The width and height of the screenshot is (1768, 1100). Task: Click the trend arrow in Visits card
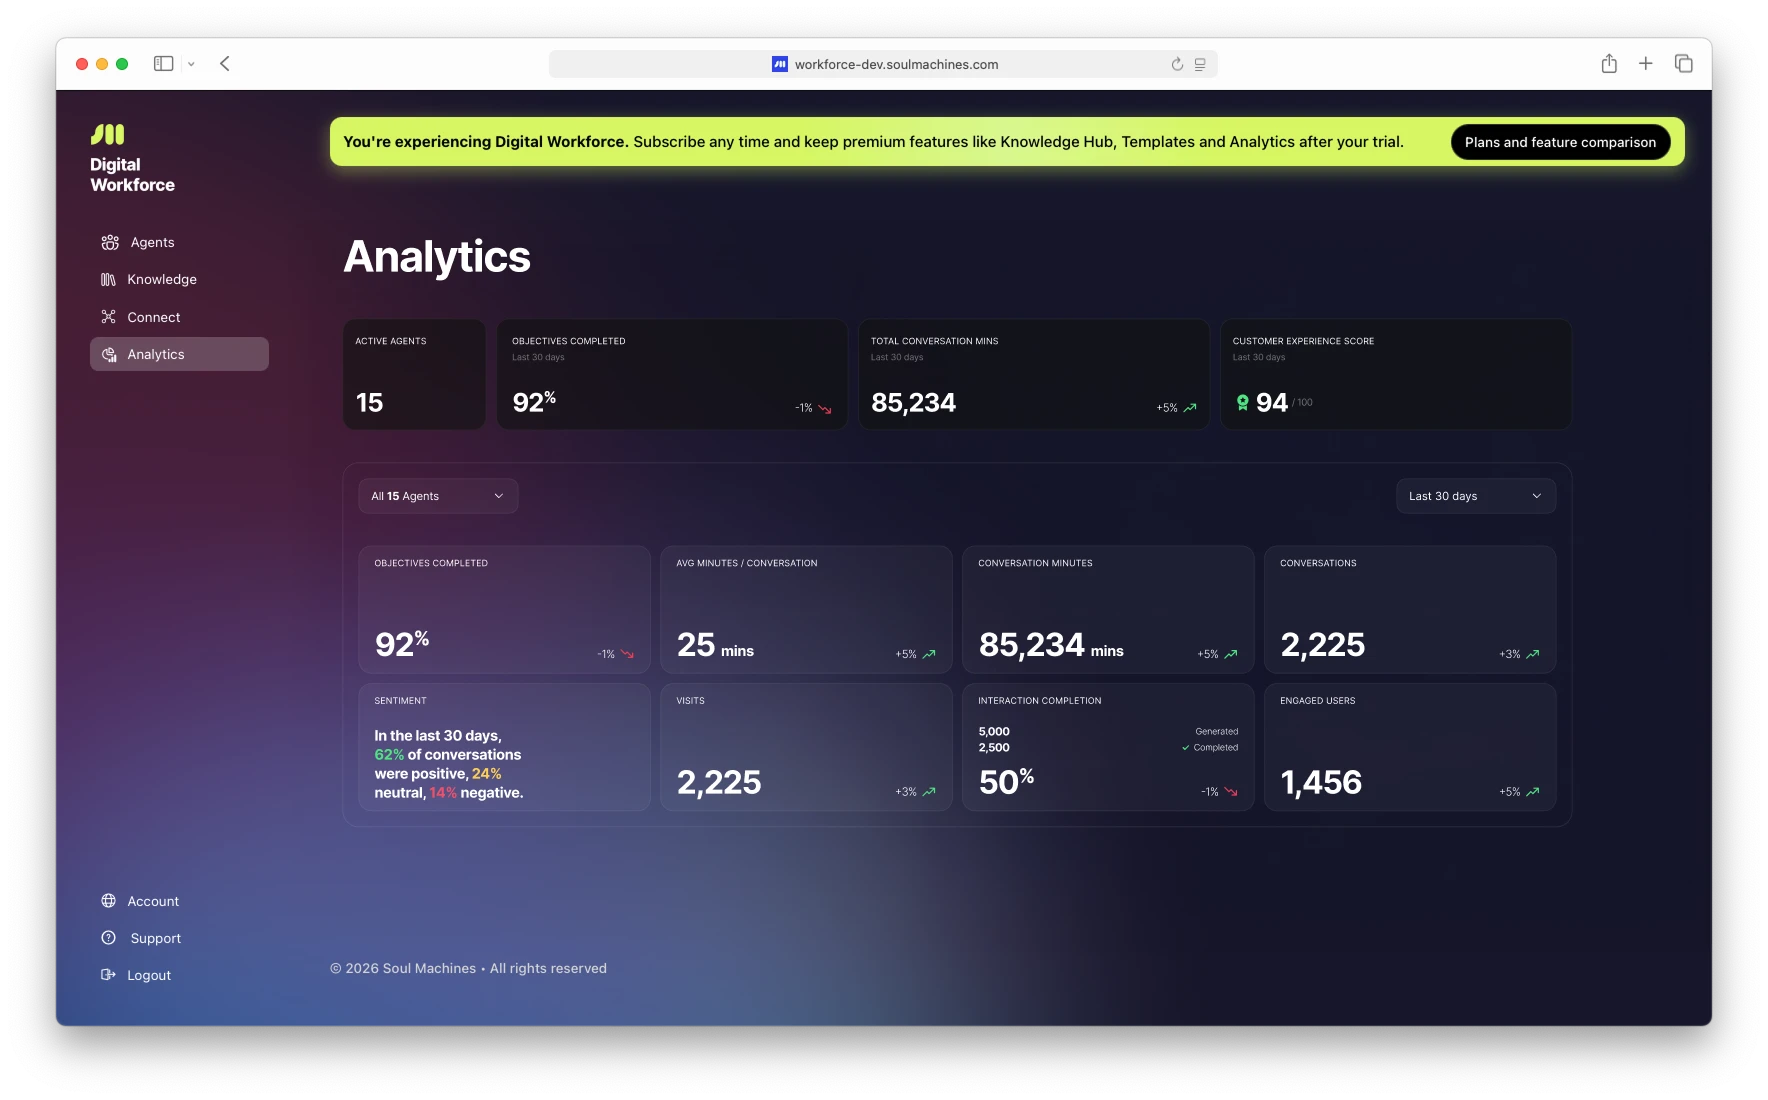929,792
